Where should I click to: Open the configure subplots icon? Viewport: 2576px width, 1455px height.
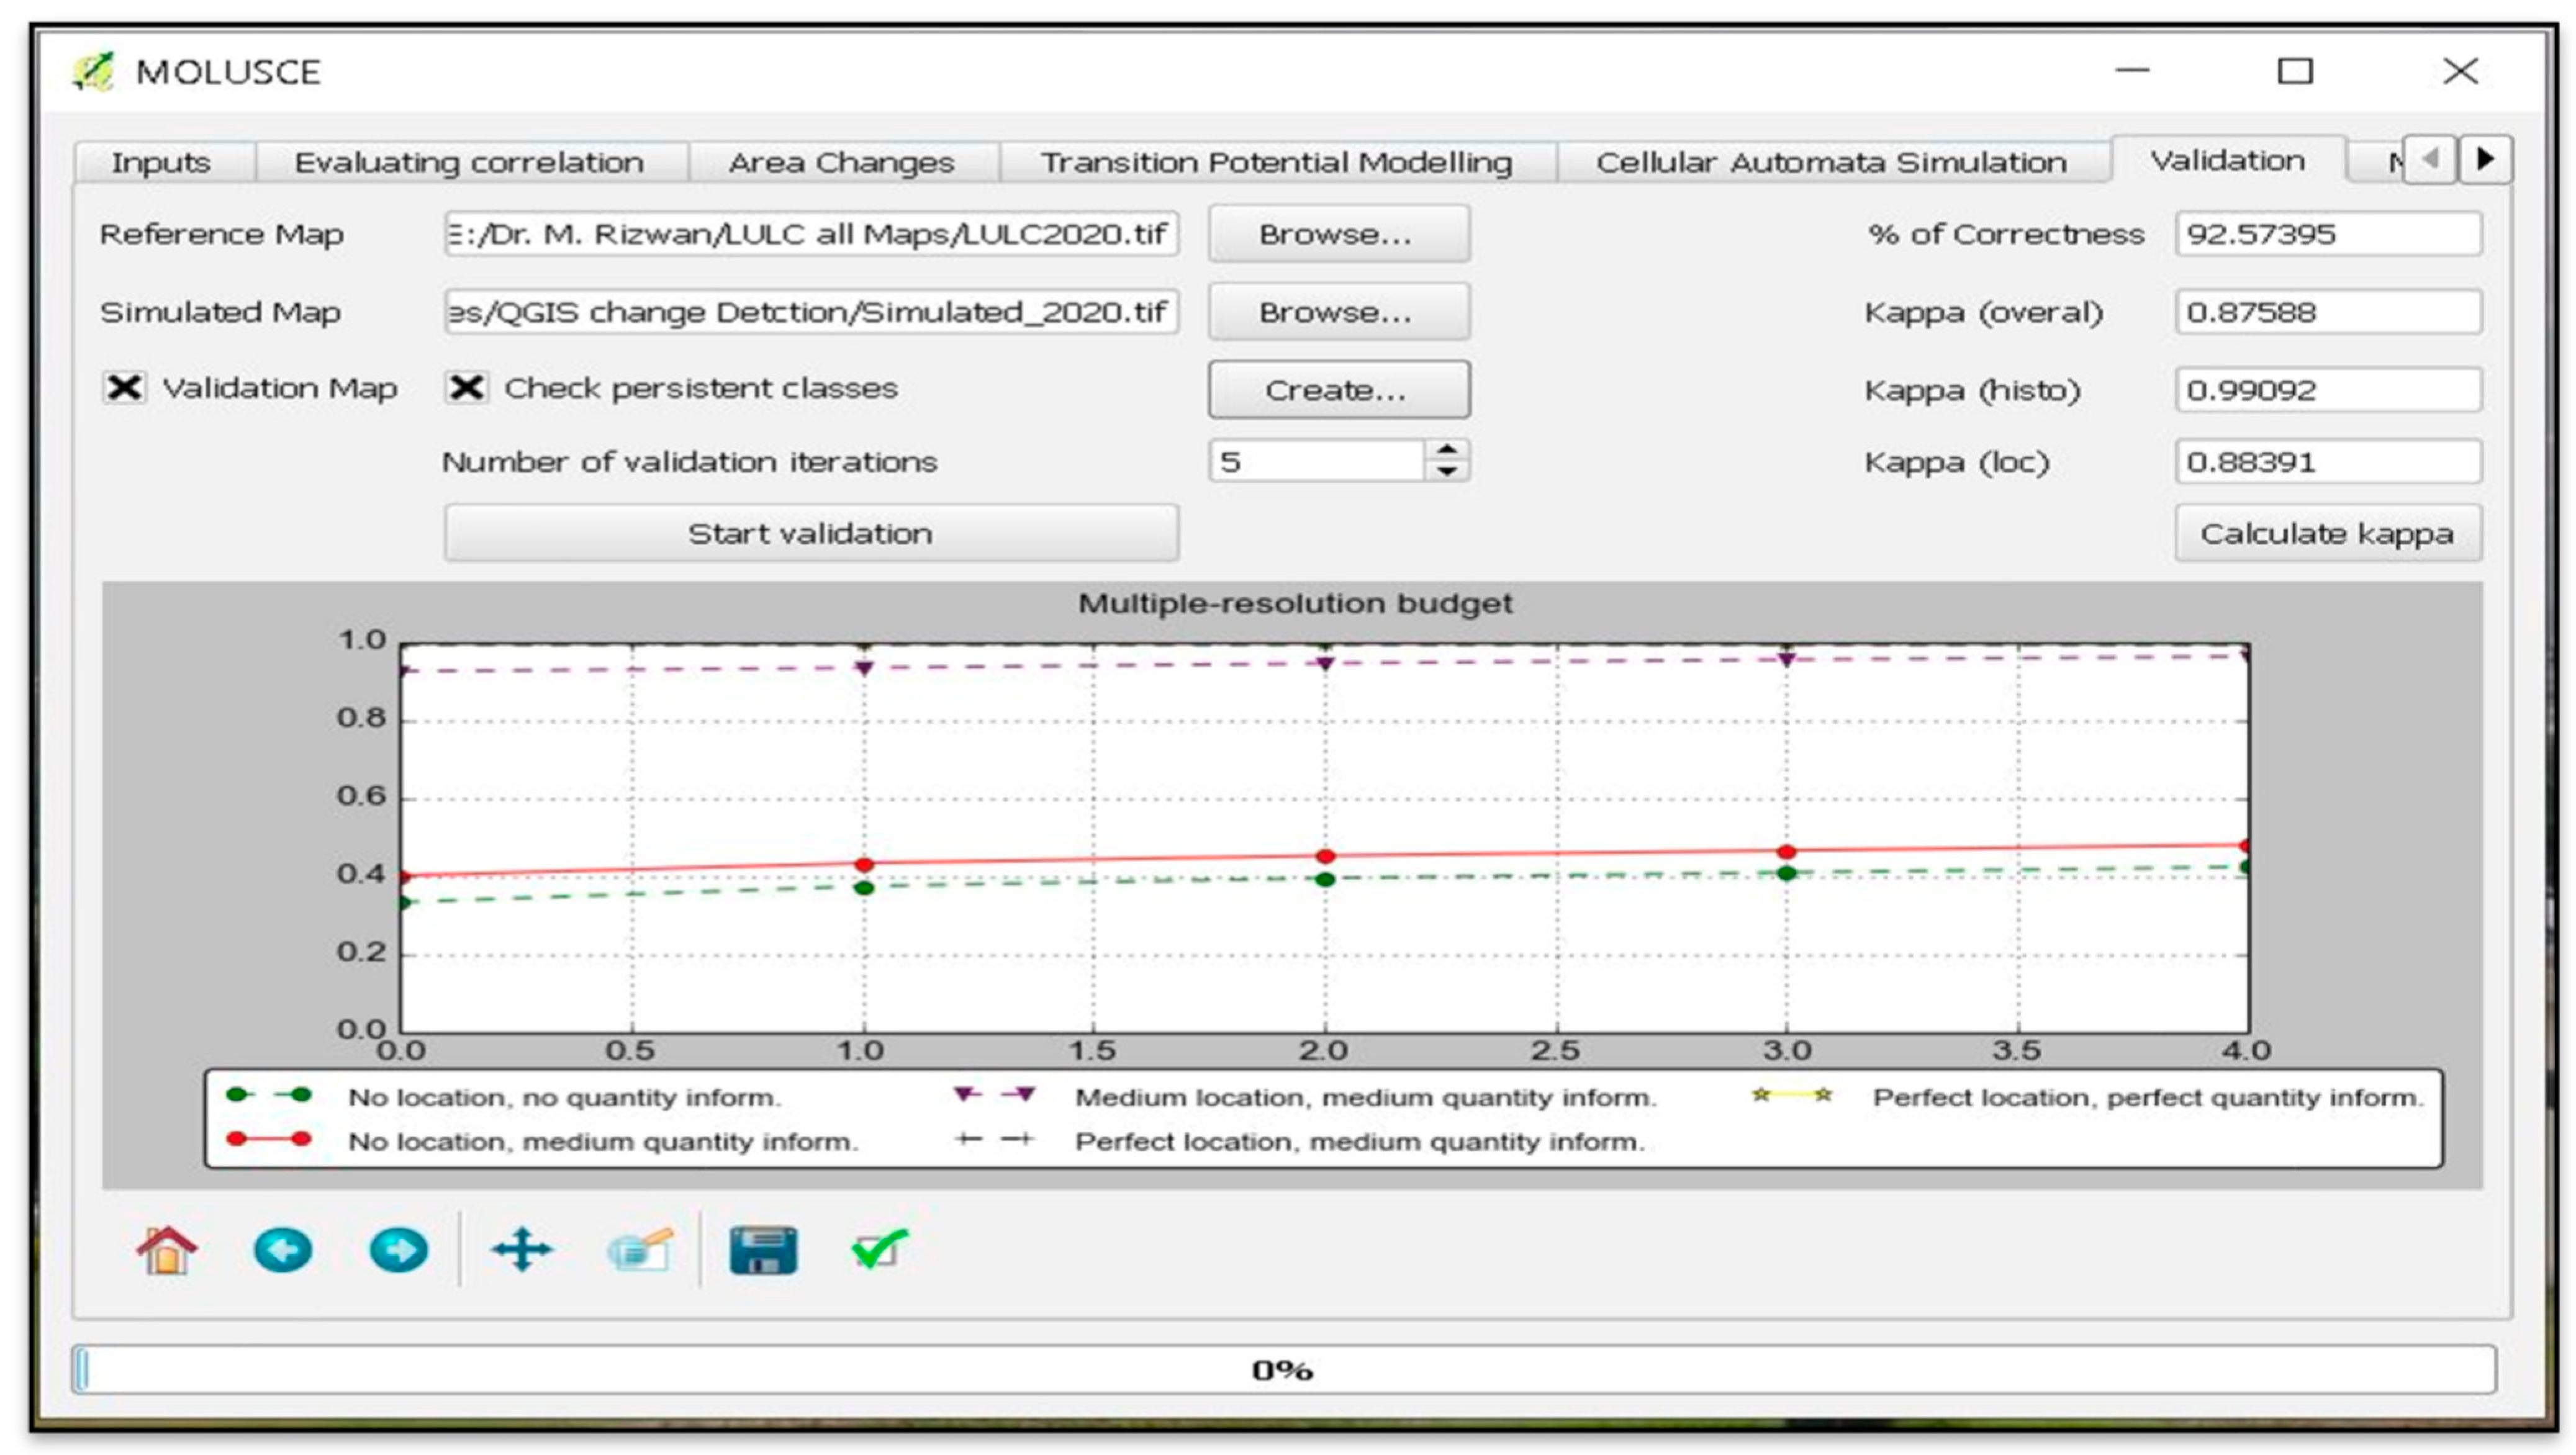pyautogui.click(x=640, y=1250)
